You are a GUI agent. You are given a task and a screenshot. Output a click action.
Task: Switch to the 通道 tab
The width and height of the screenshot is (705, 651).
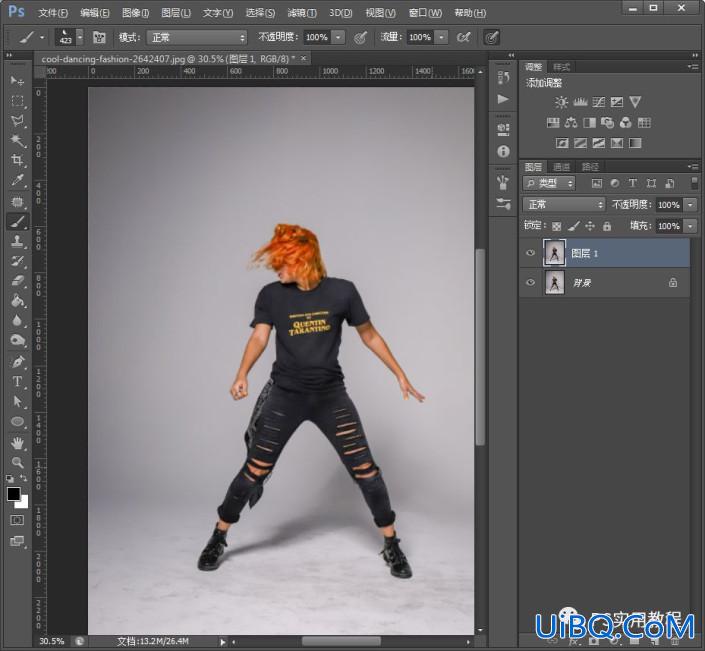(562, 167)
